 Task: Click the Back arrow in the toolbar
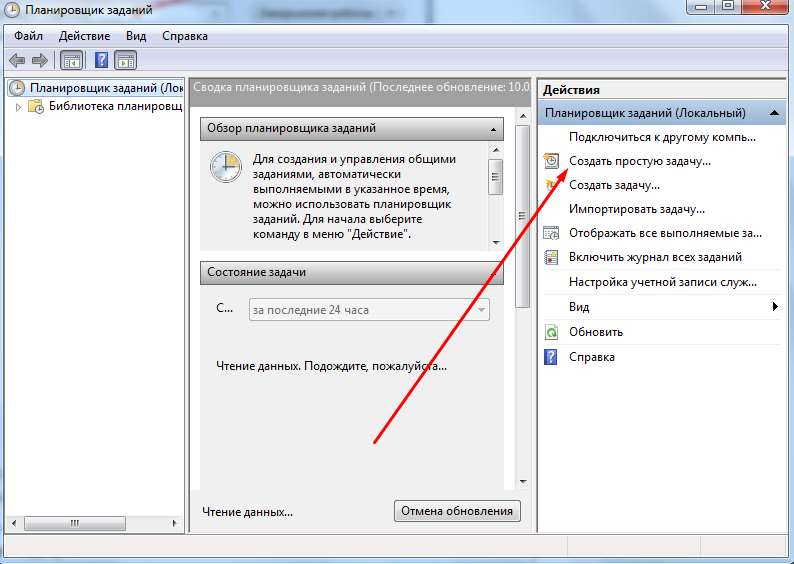[18, 61]
